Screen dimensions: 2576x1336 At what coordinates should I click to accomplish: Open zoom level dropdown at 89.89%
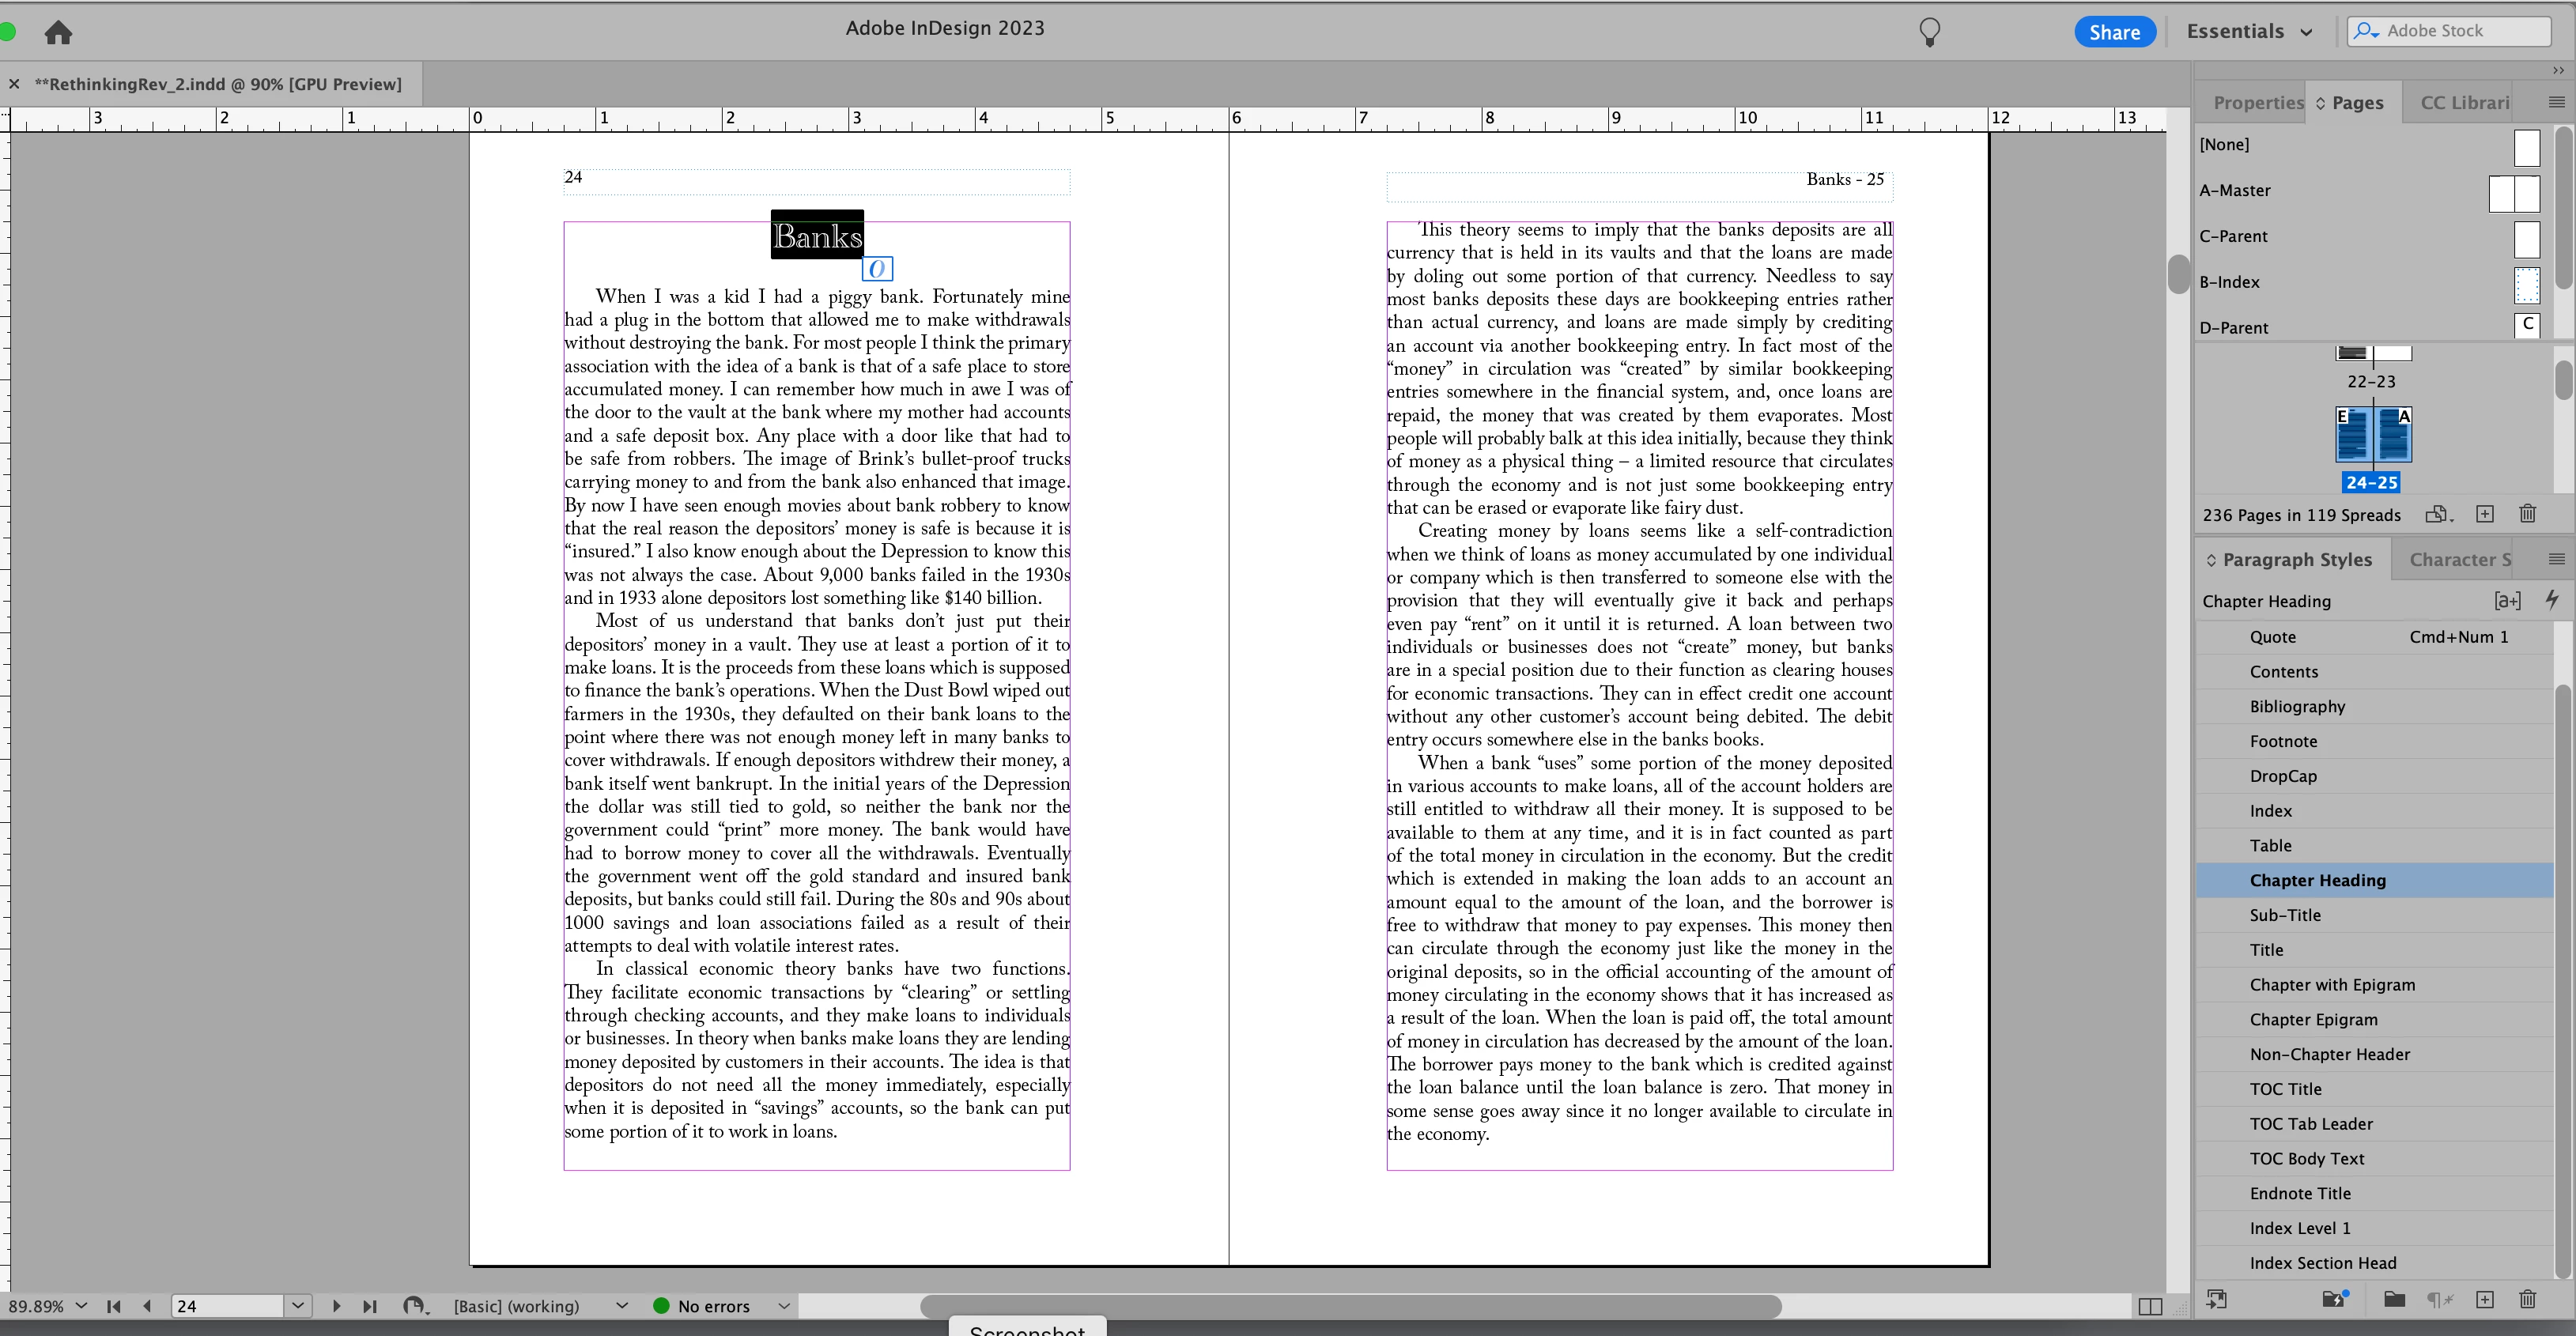(x=81, y=1306)
